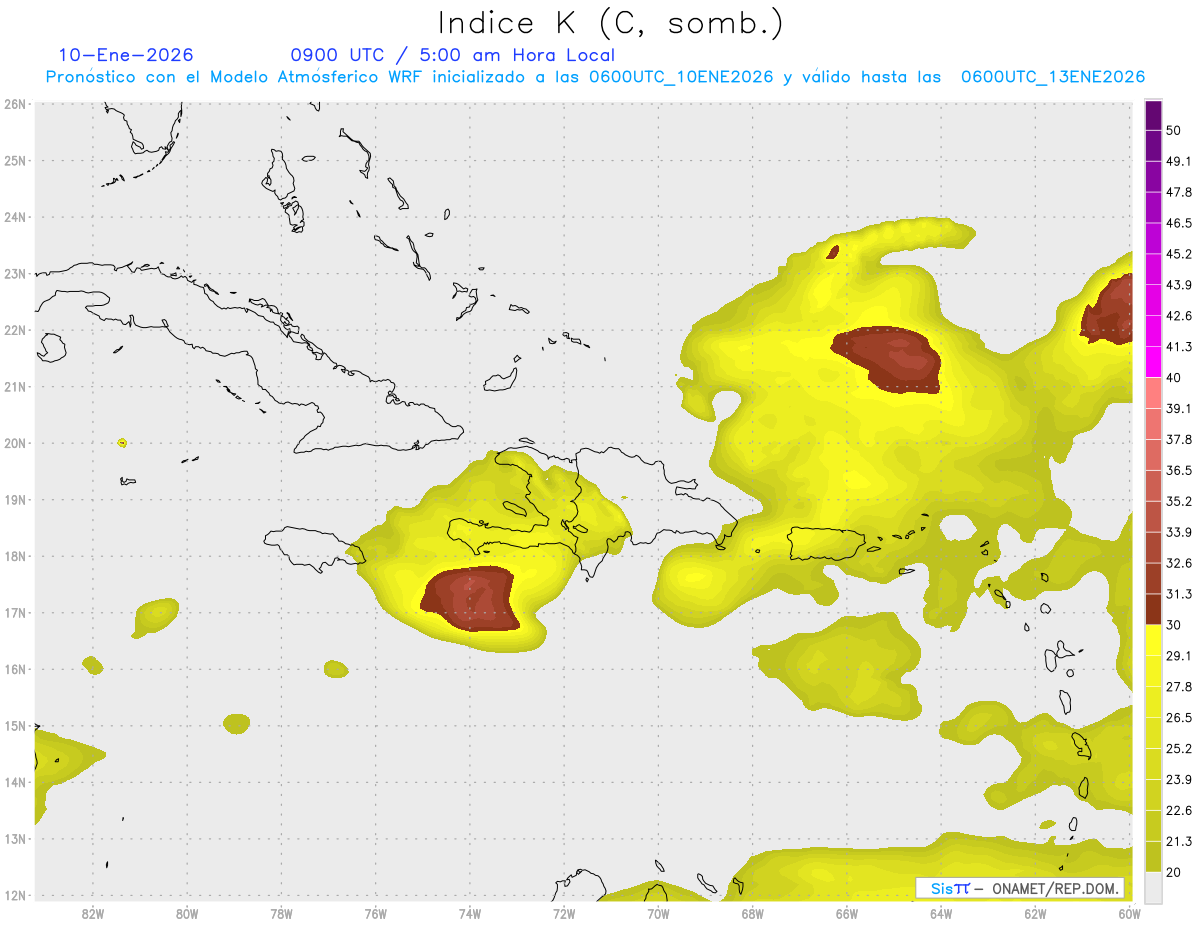Image resolution: width=1200 pixels, height=927 pixels.
Task: Click the '17N' latitude axis label
Action: tap(15, 612)
